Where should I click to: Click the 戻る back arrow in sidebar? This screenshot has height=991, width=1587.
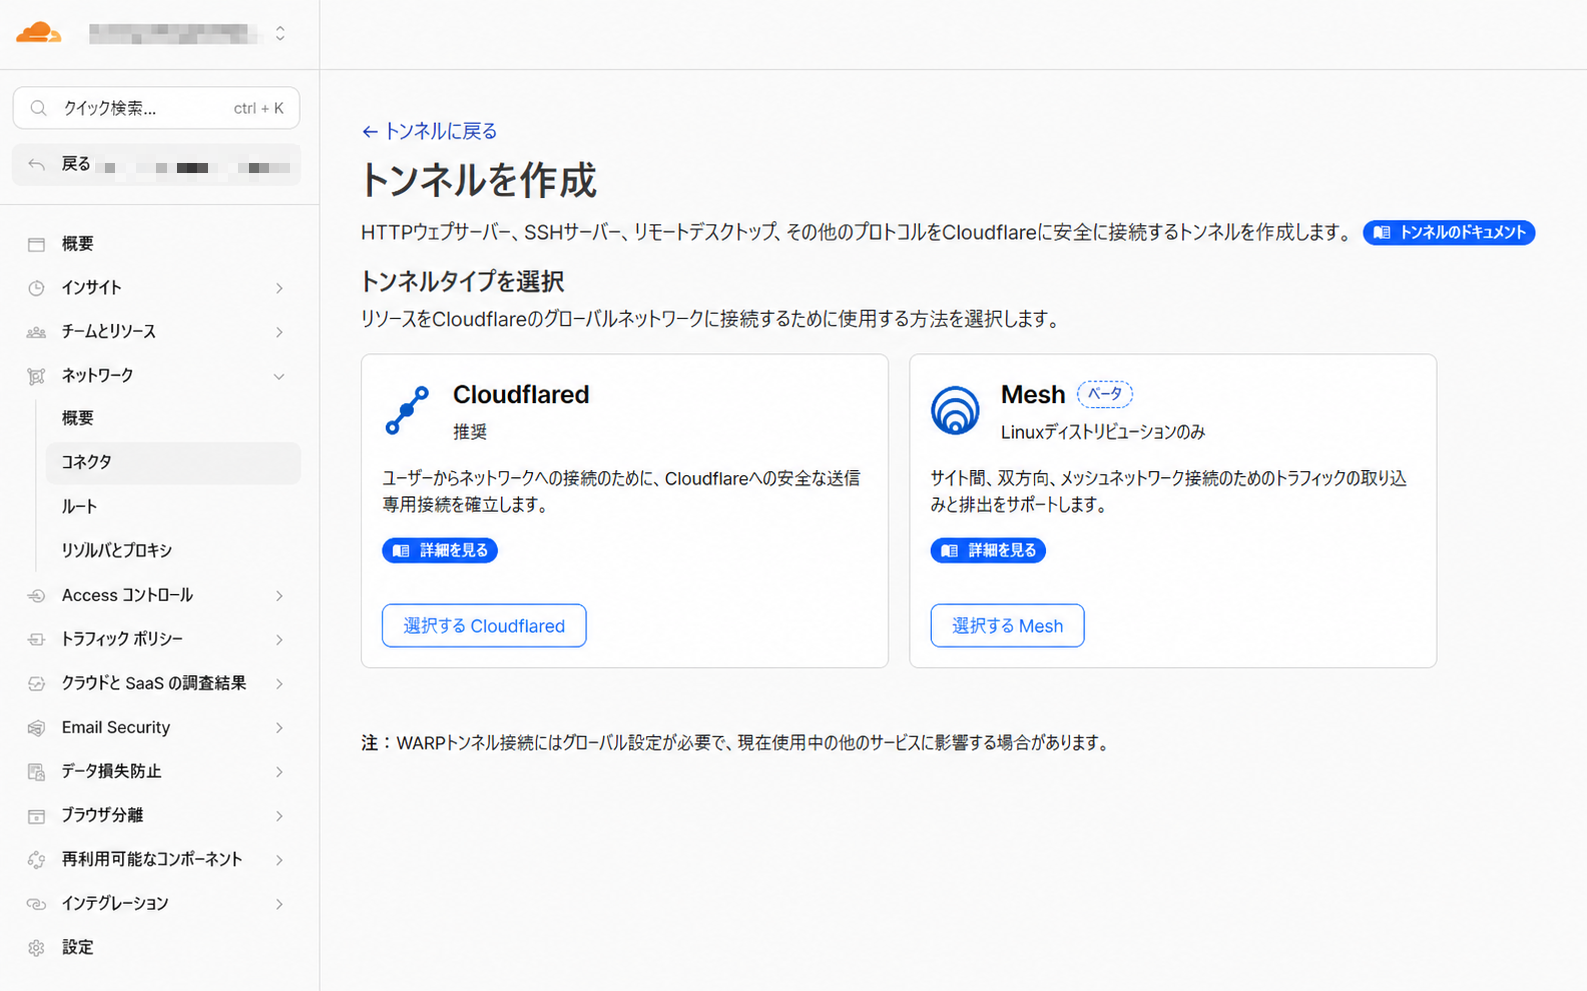coord(37,164)
